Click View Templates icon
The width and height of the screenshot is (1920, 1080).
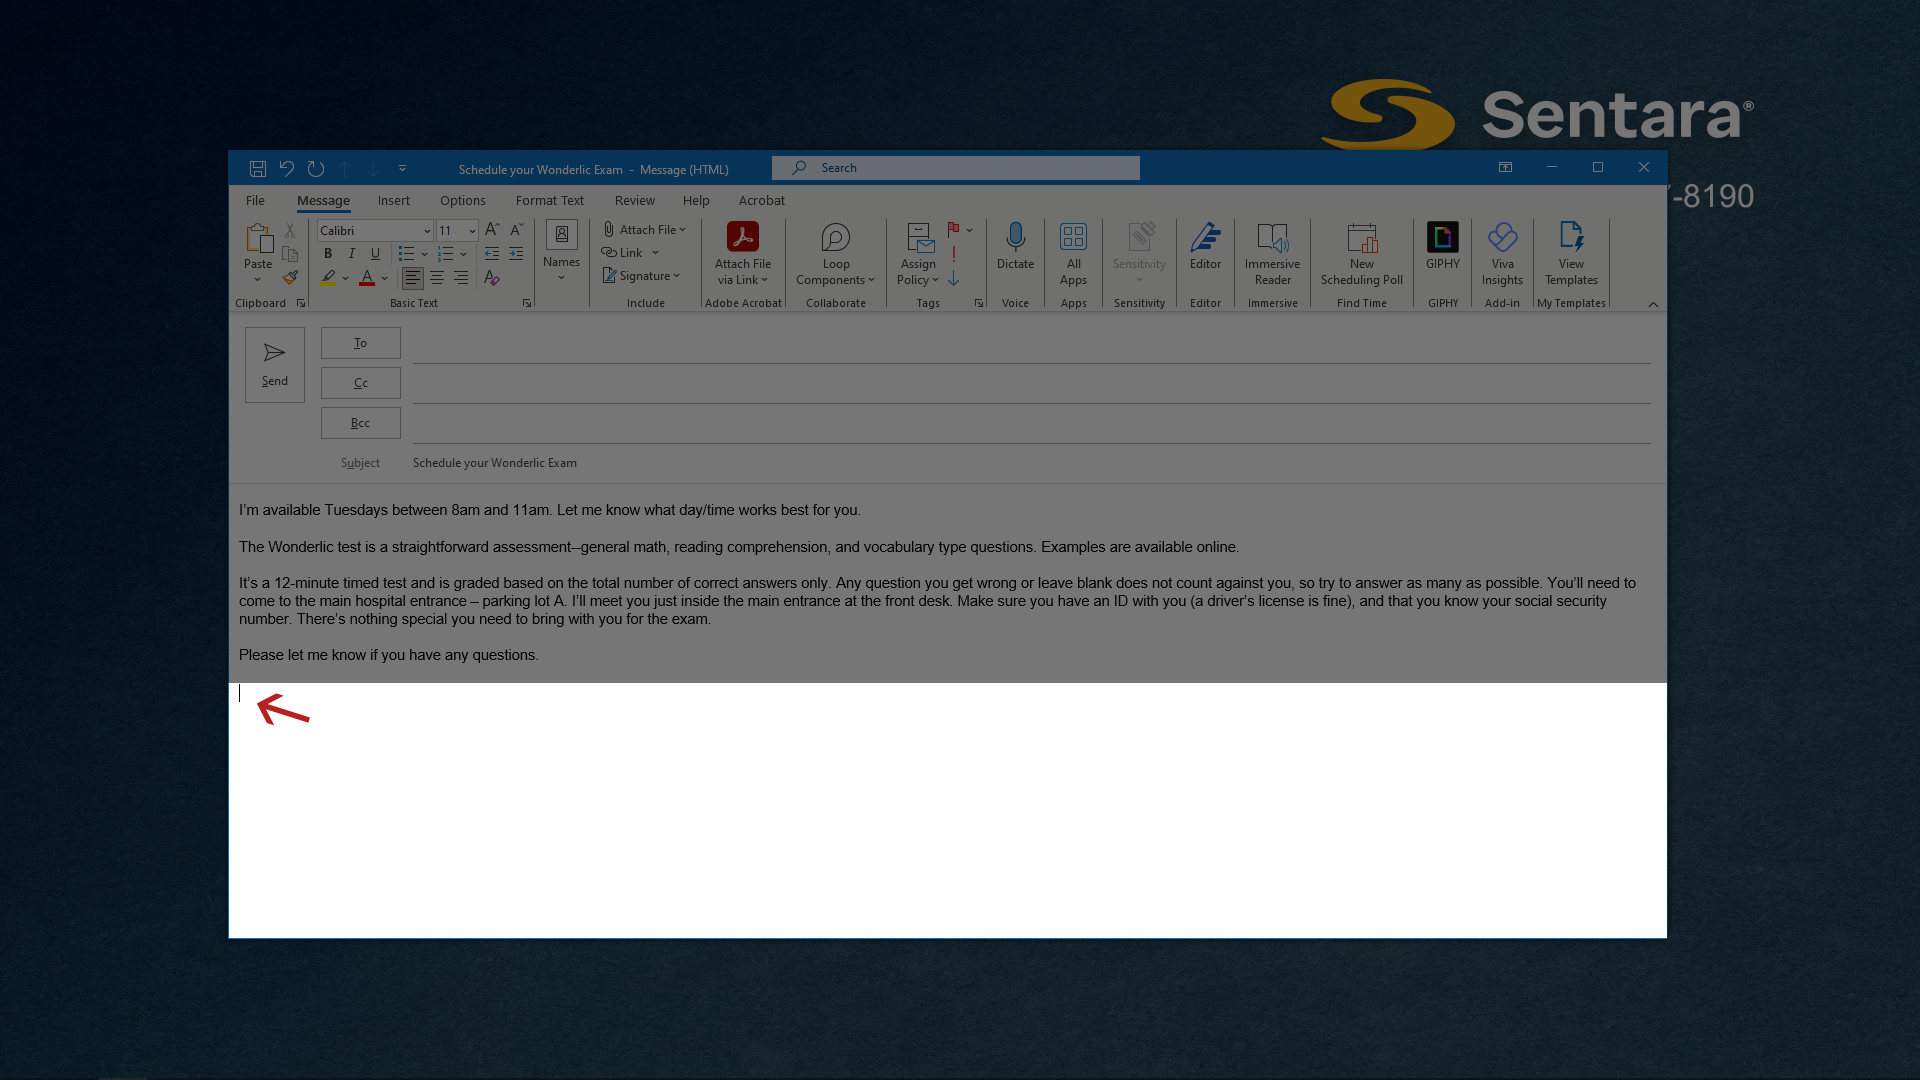[x=1571, y=237]
